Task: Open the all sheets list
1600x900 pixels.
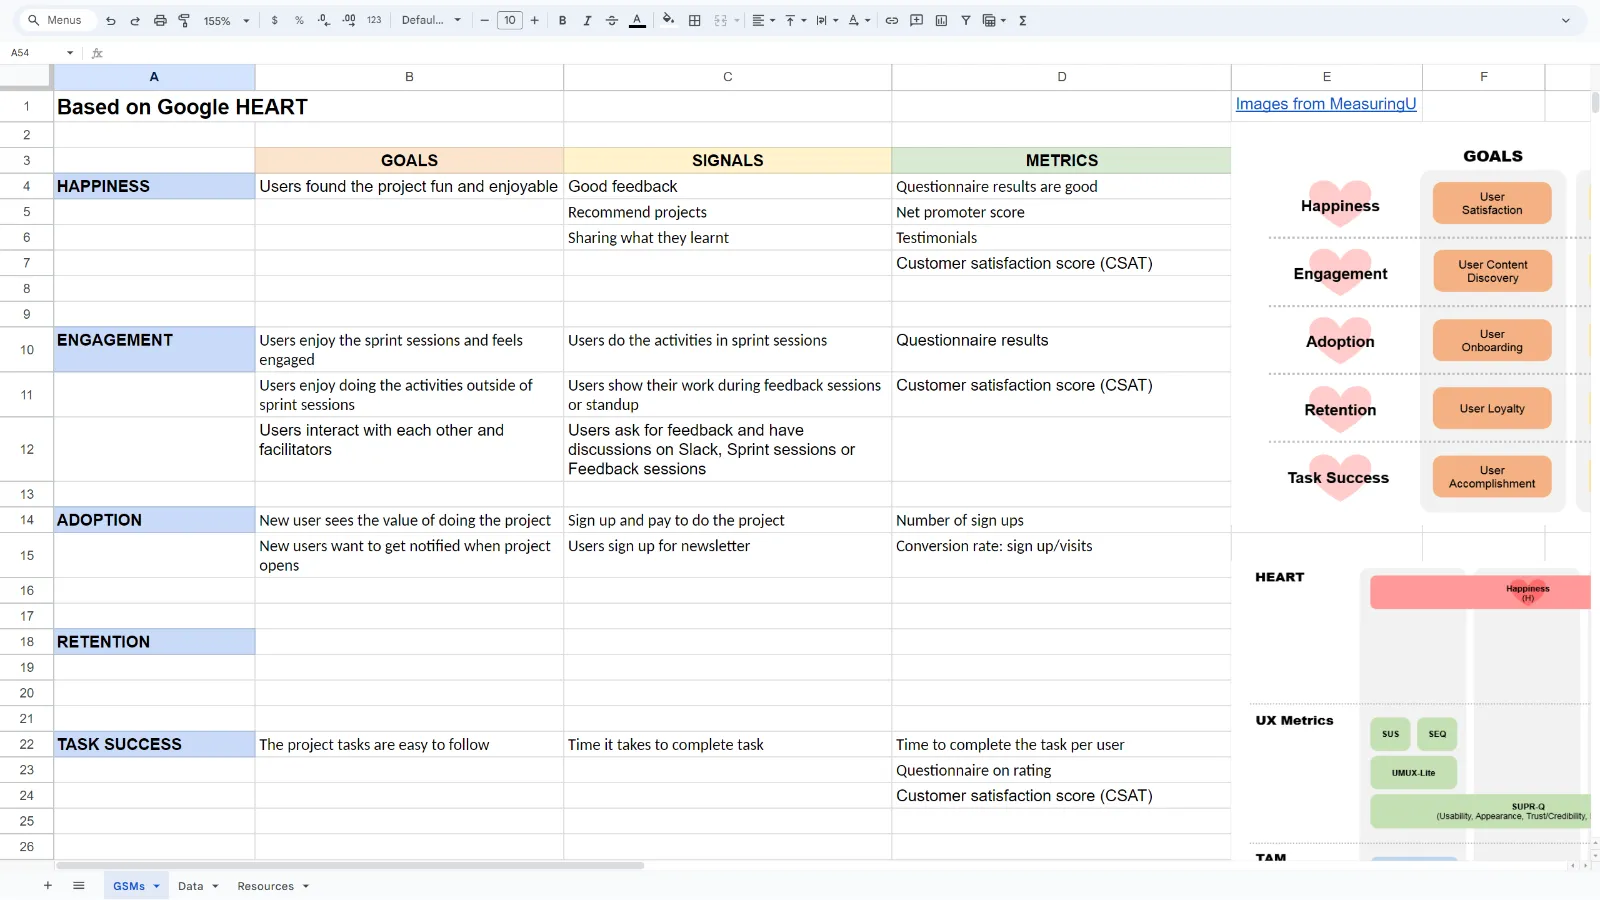Action: point(79,886)
